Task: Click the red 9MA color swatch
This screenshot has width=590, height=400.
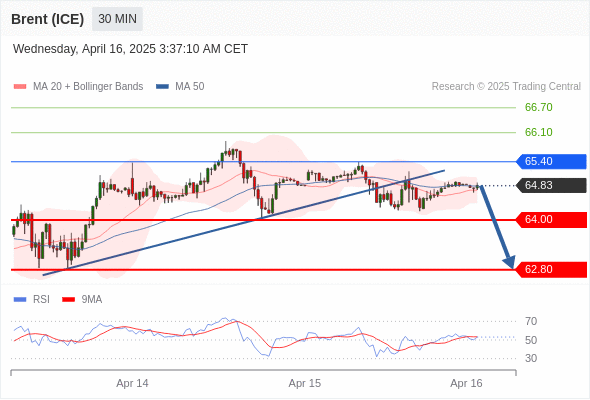Action: [68, 300]
